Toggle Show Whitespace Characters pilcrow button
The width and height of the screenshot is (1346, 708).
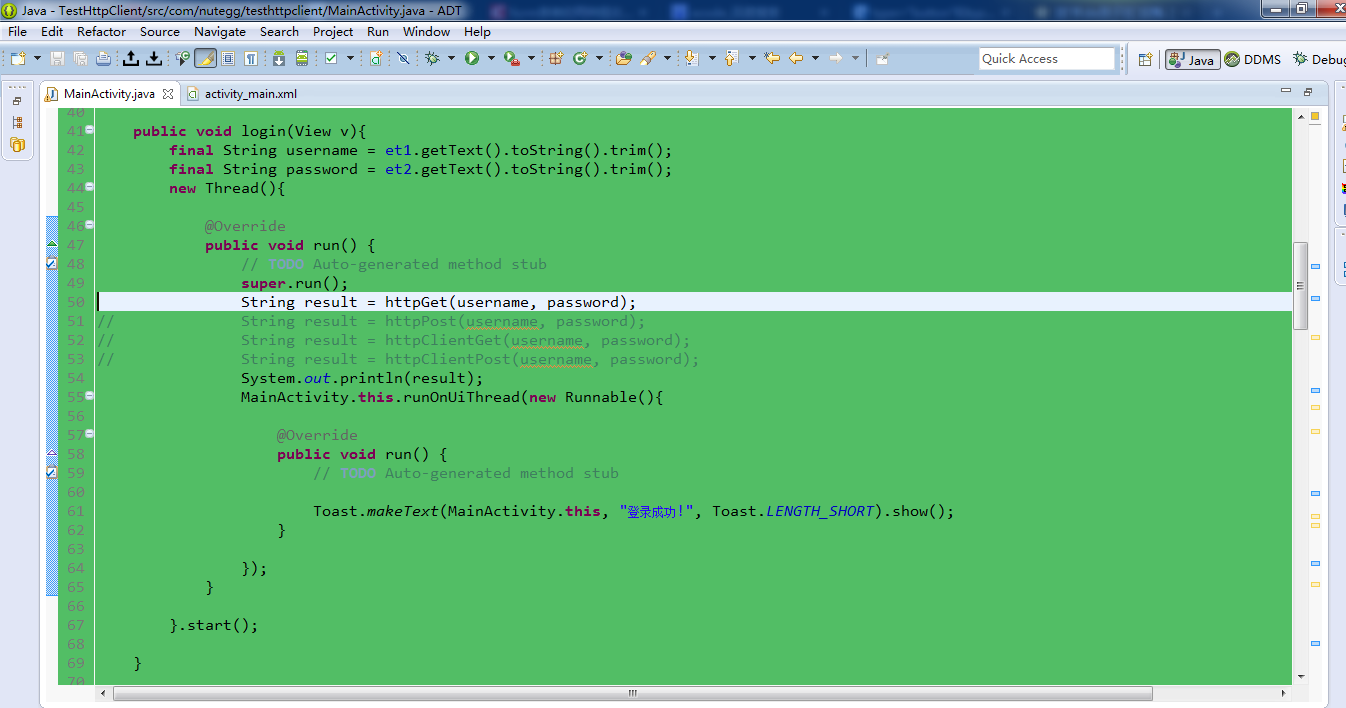pyautogui.click(x=251, y=59)
